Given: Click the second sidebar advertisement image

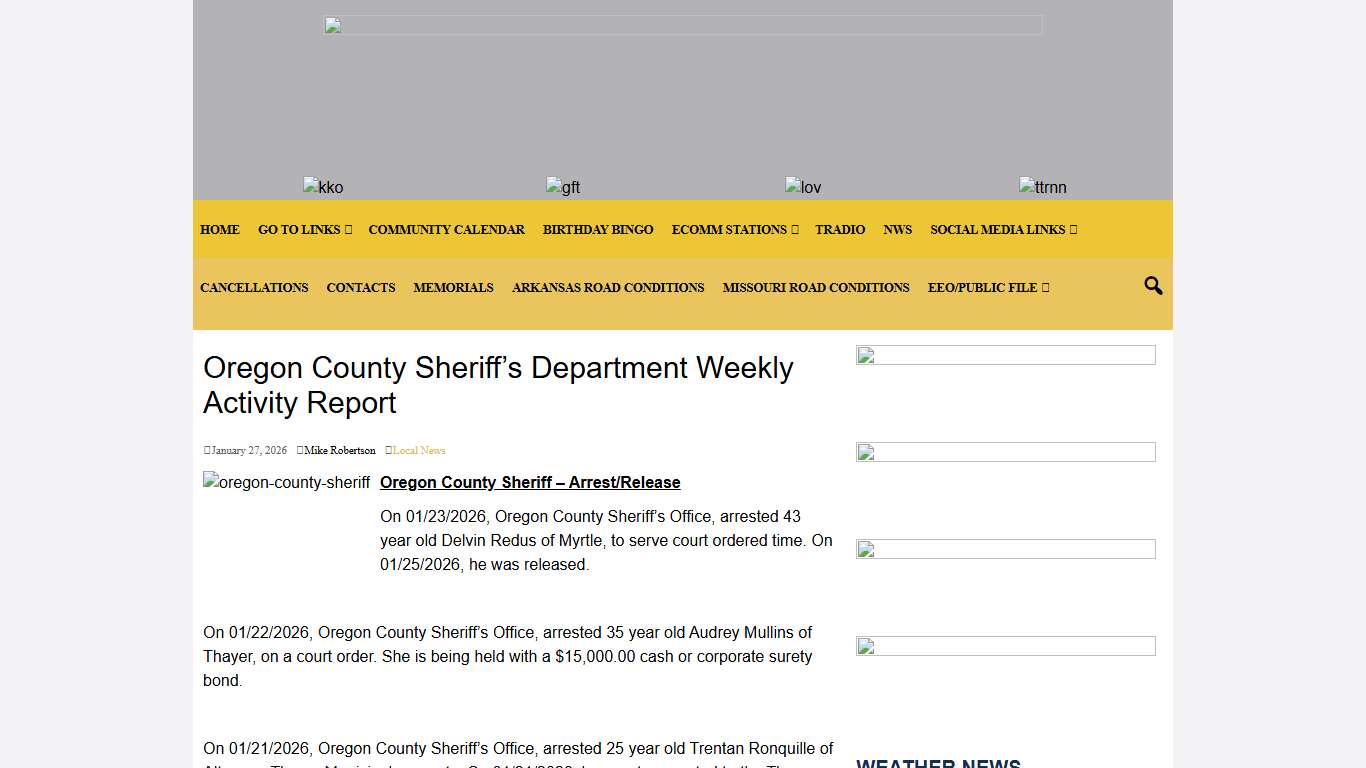Looking at the screenshot, I should [x=1005, y=452].
